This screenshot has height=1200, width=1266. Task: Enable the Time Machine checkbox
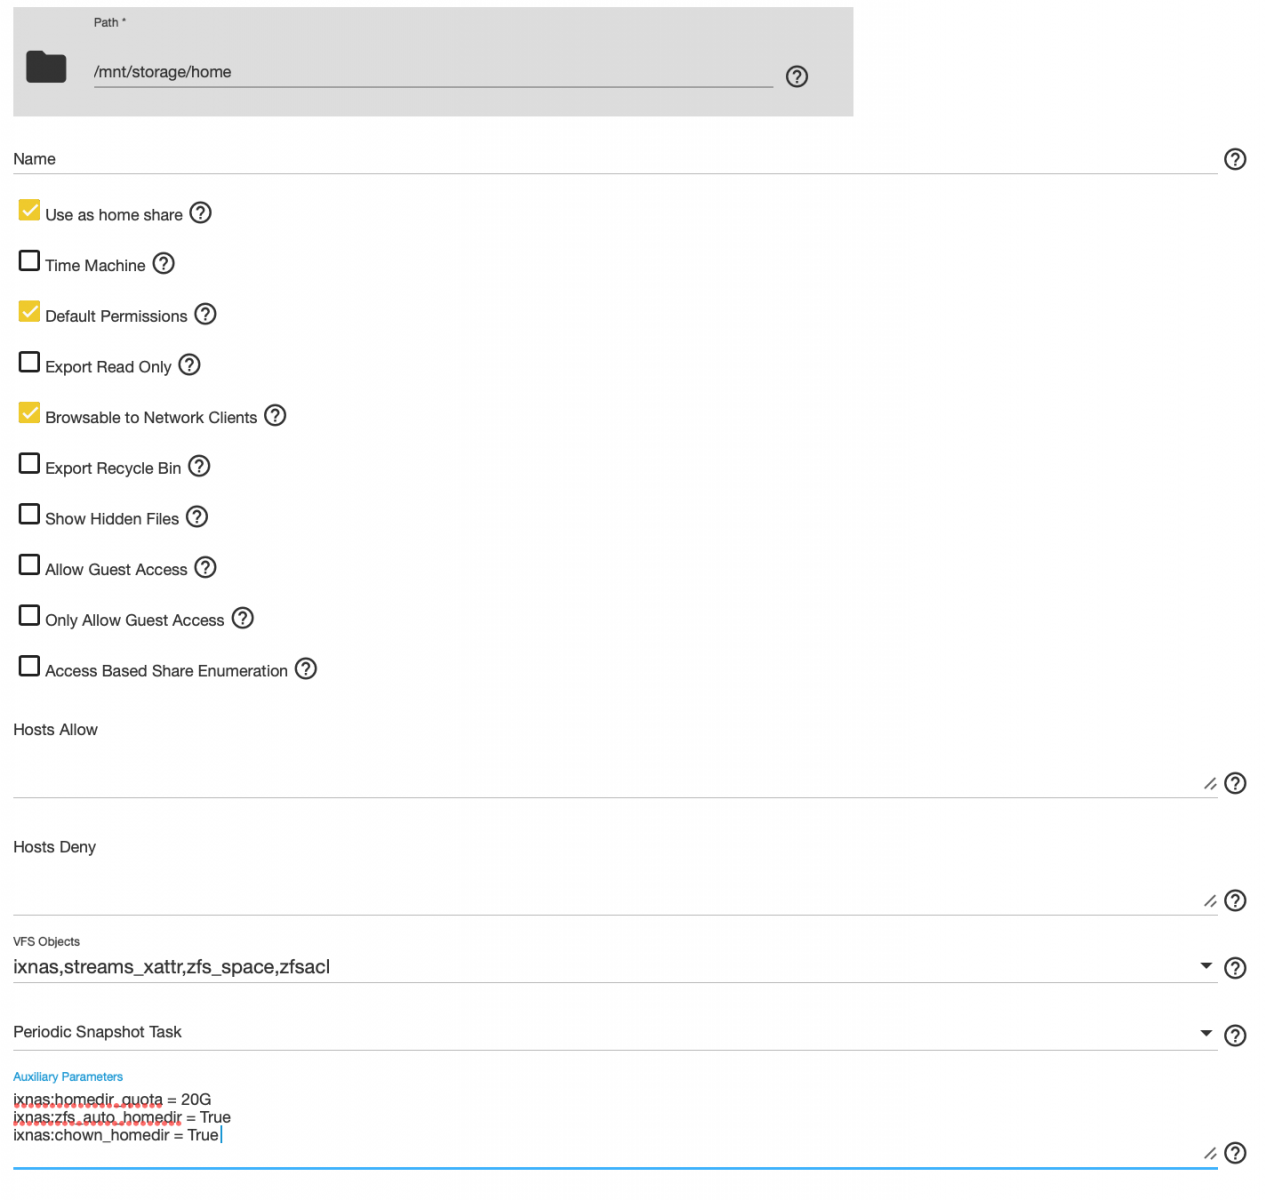point(30,261)
